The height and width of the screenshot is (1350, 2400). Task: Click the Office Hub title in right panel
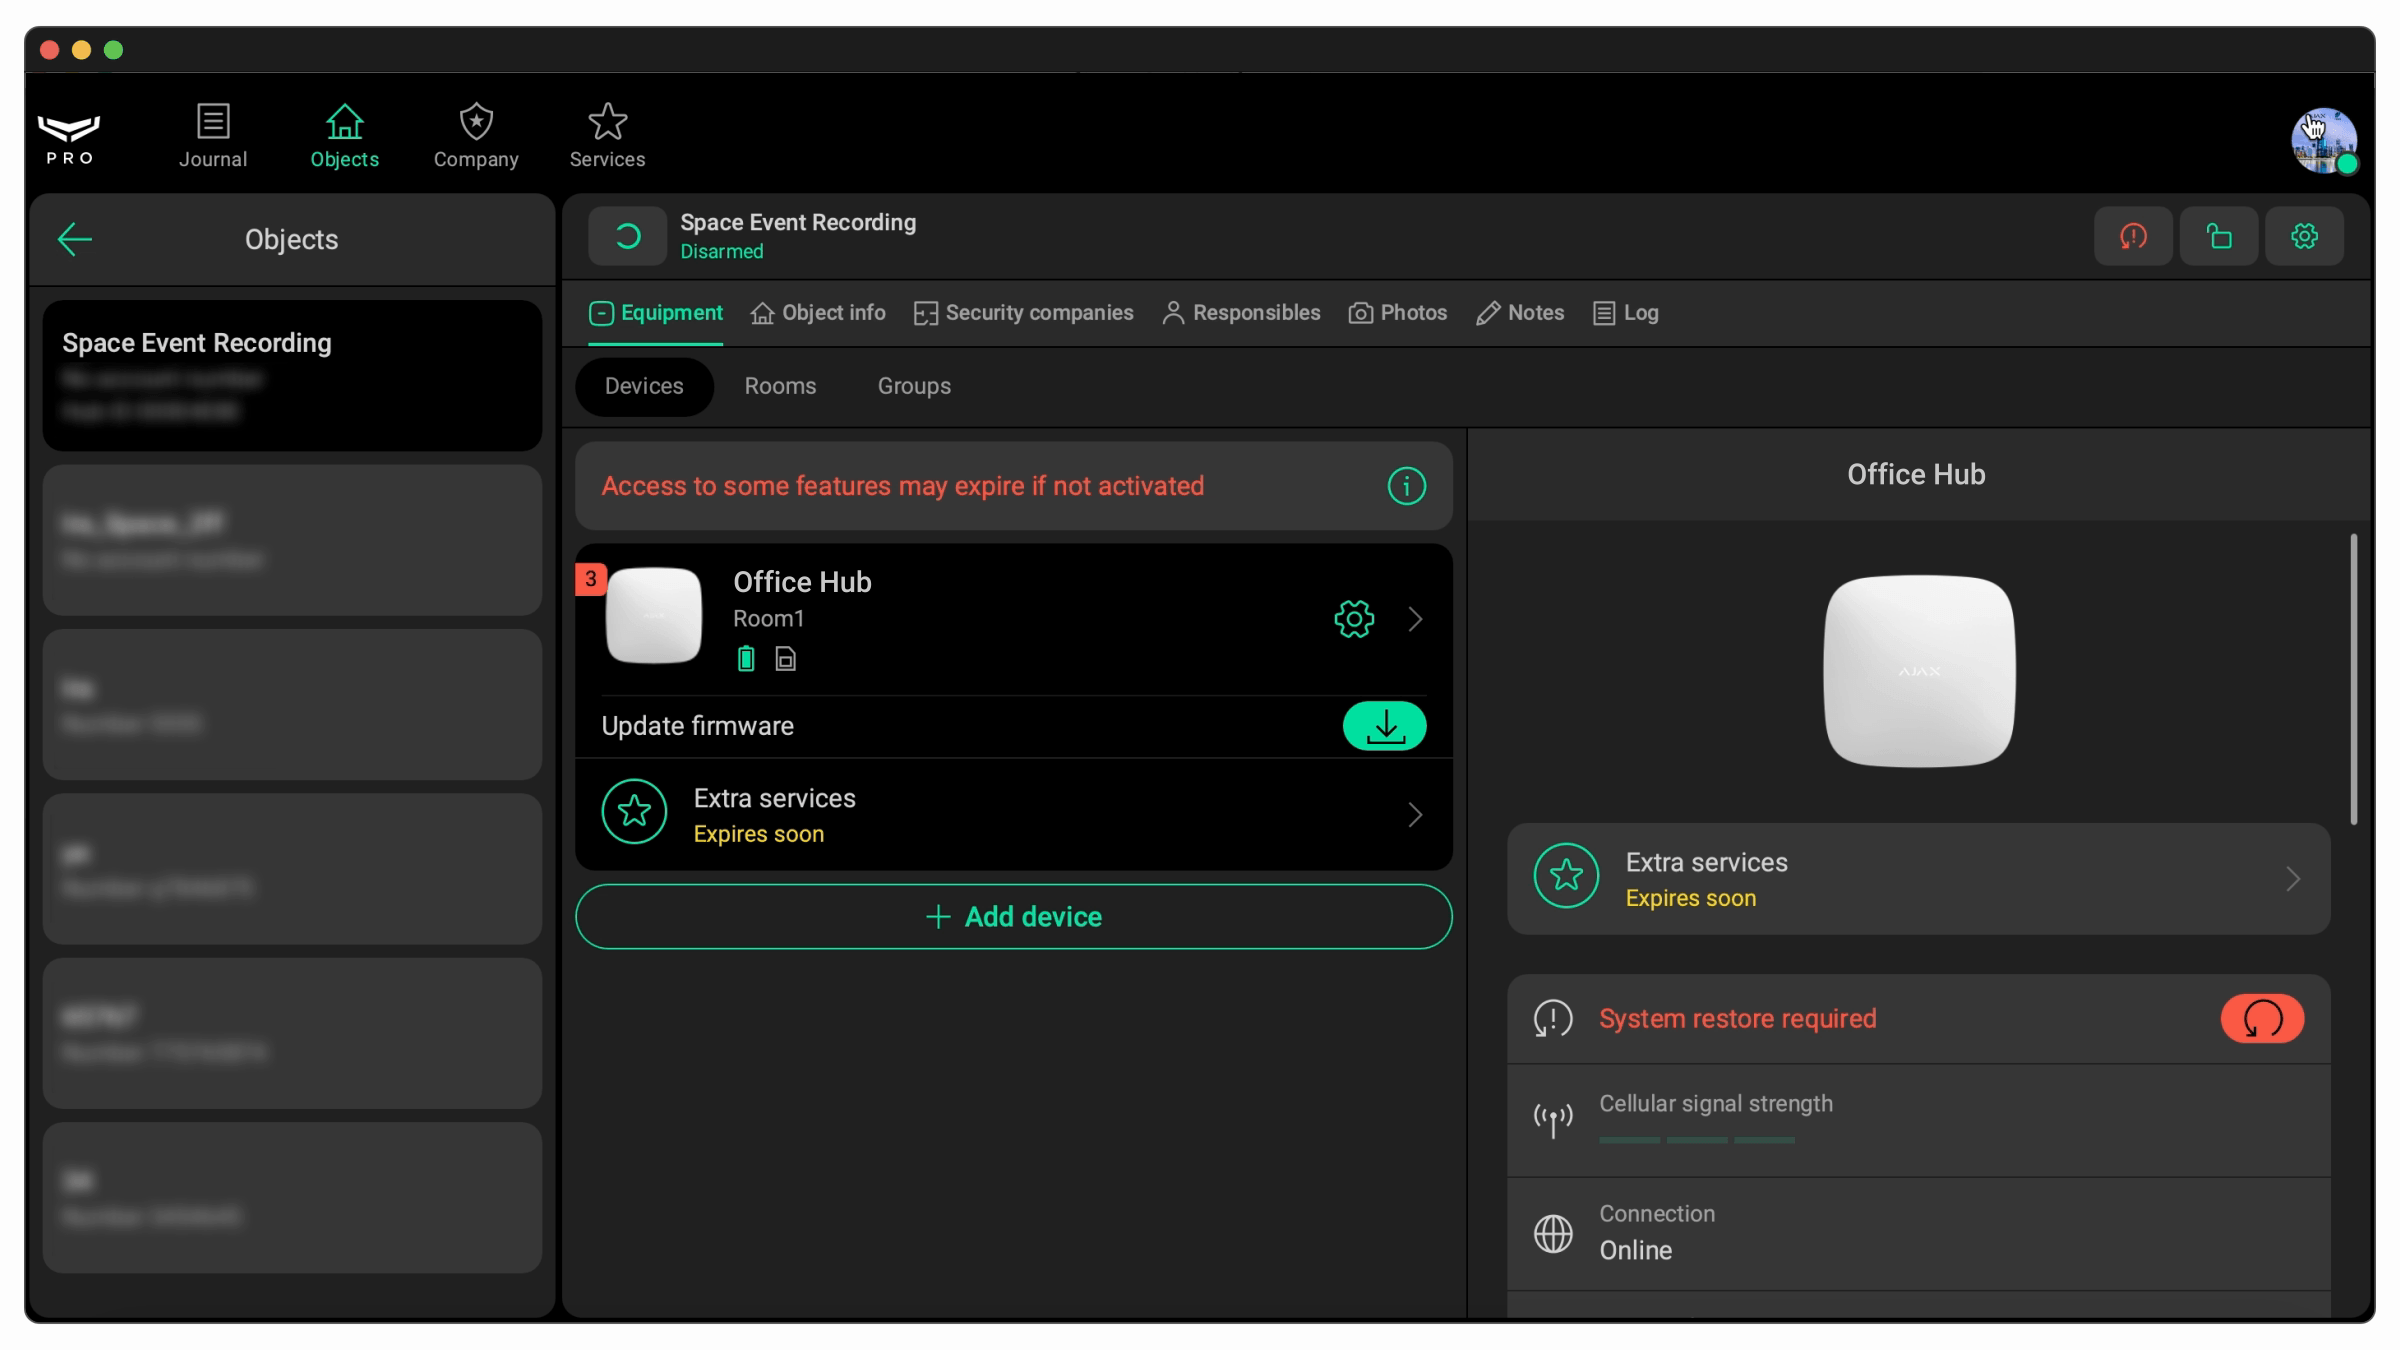(1916, 474)
